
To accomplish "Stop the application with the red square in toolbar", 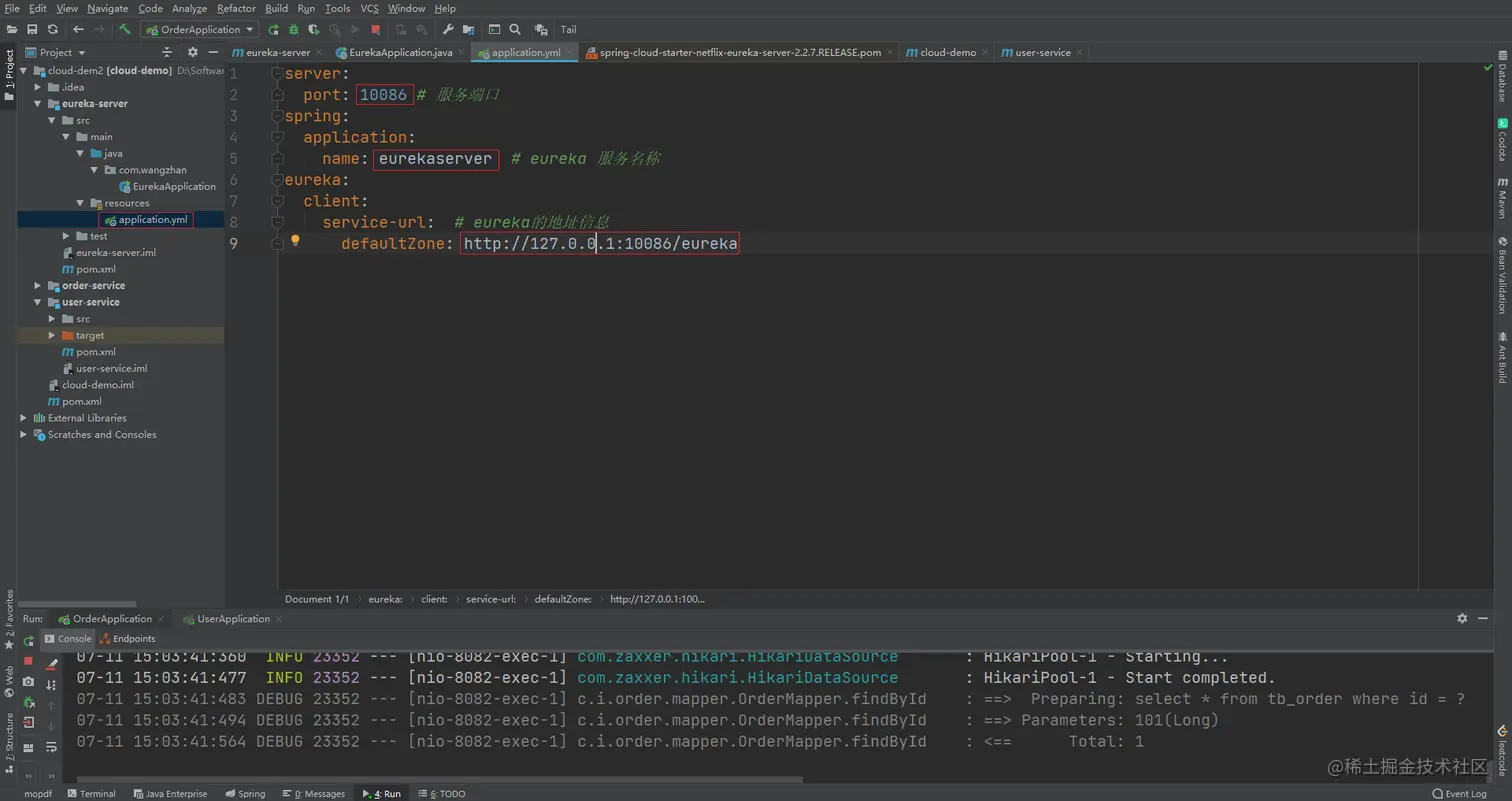I will coord(375,30).
